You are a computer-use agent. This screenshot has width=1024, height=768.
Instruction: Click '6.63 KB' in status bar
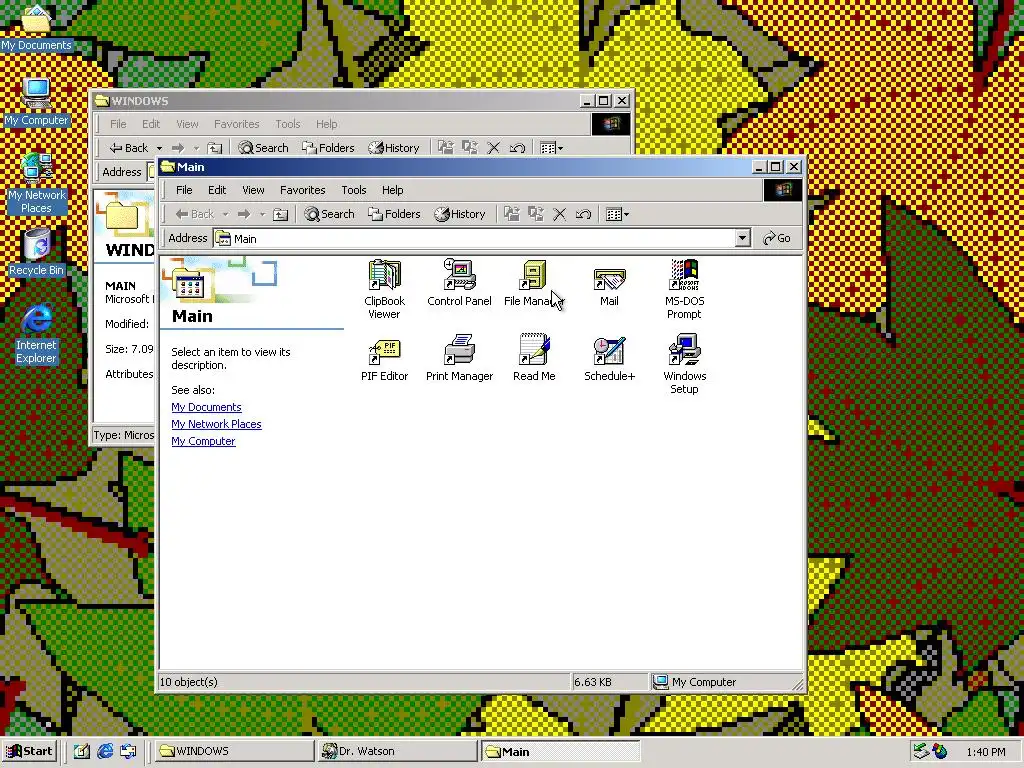click(x=593, y=682)
